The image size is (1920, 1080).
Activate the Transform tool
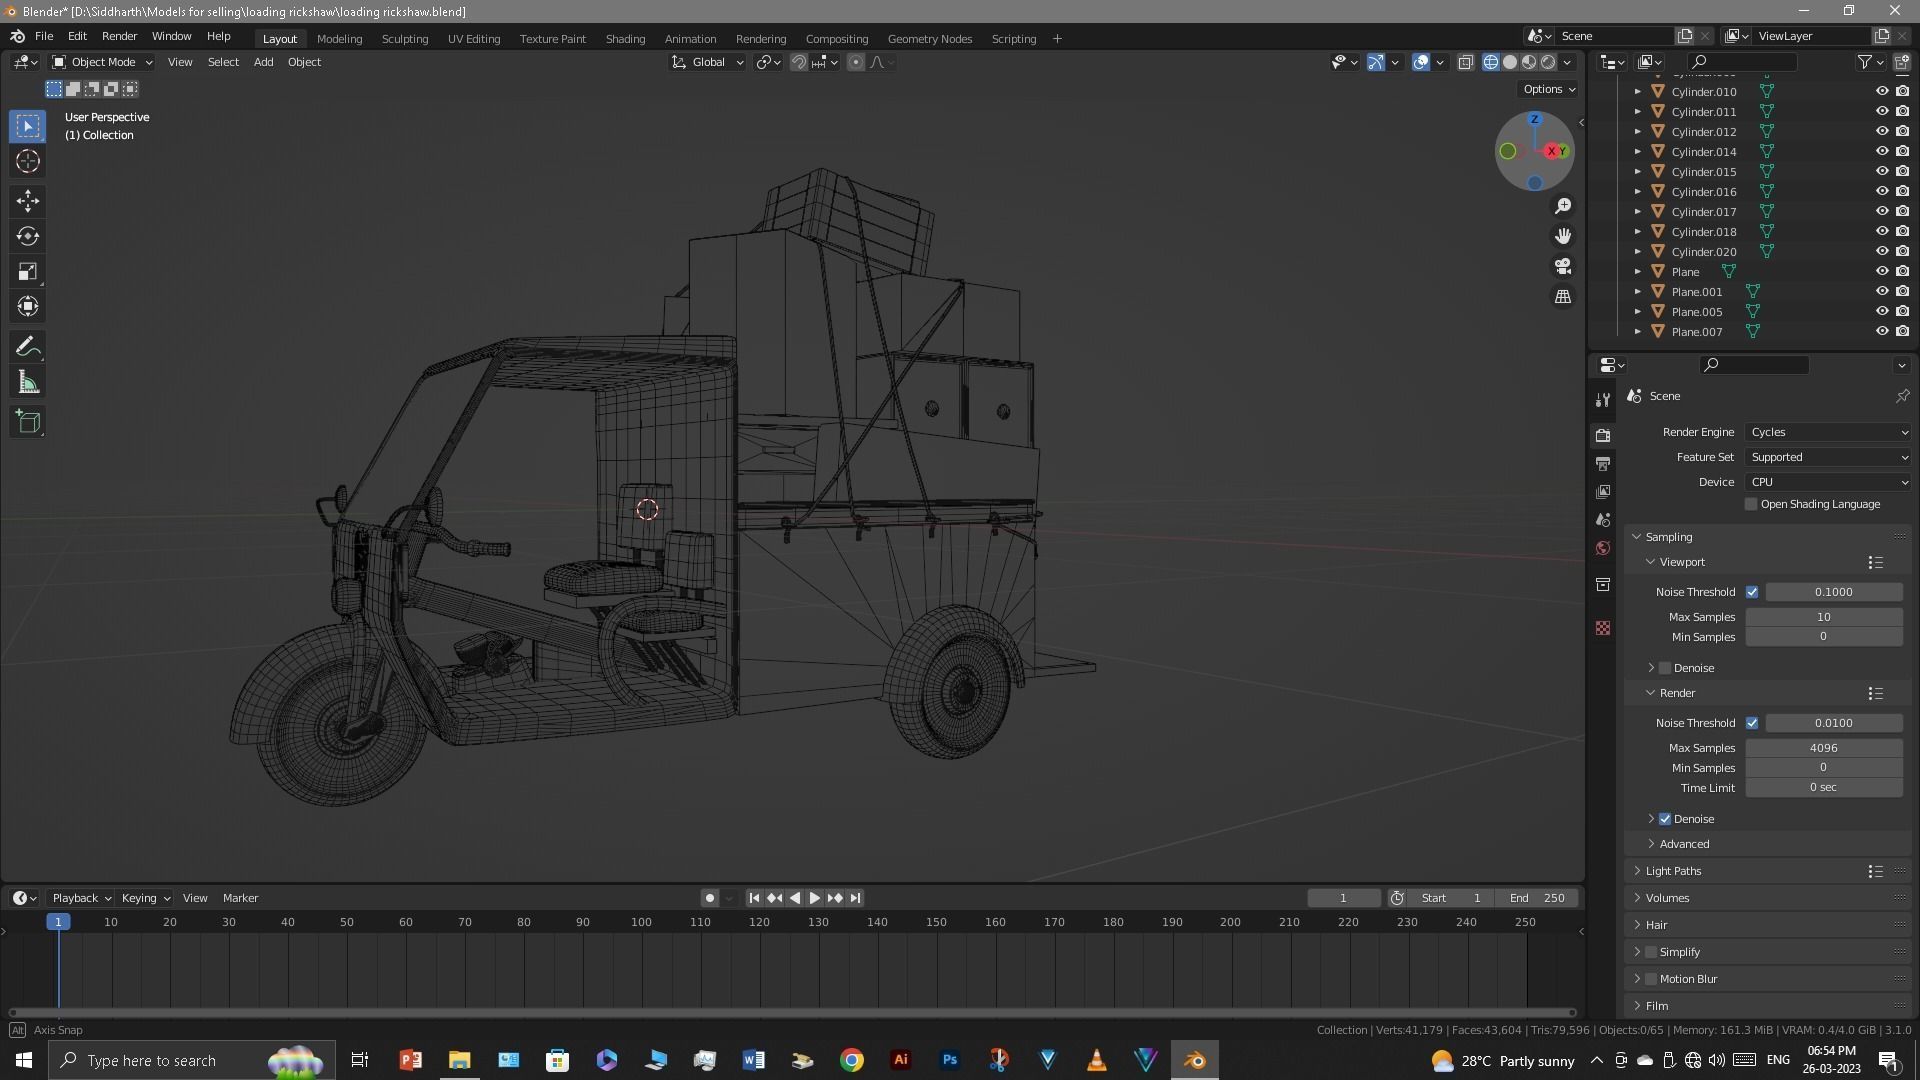point(28,306)
